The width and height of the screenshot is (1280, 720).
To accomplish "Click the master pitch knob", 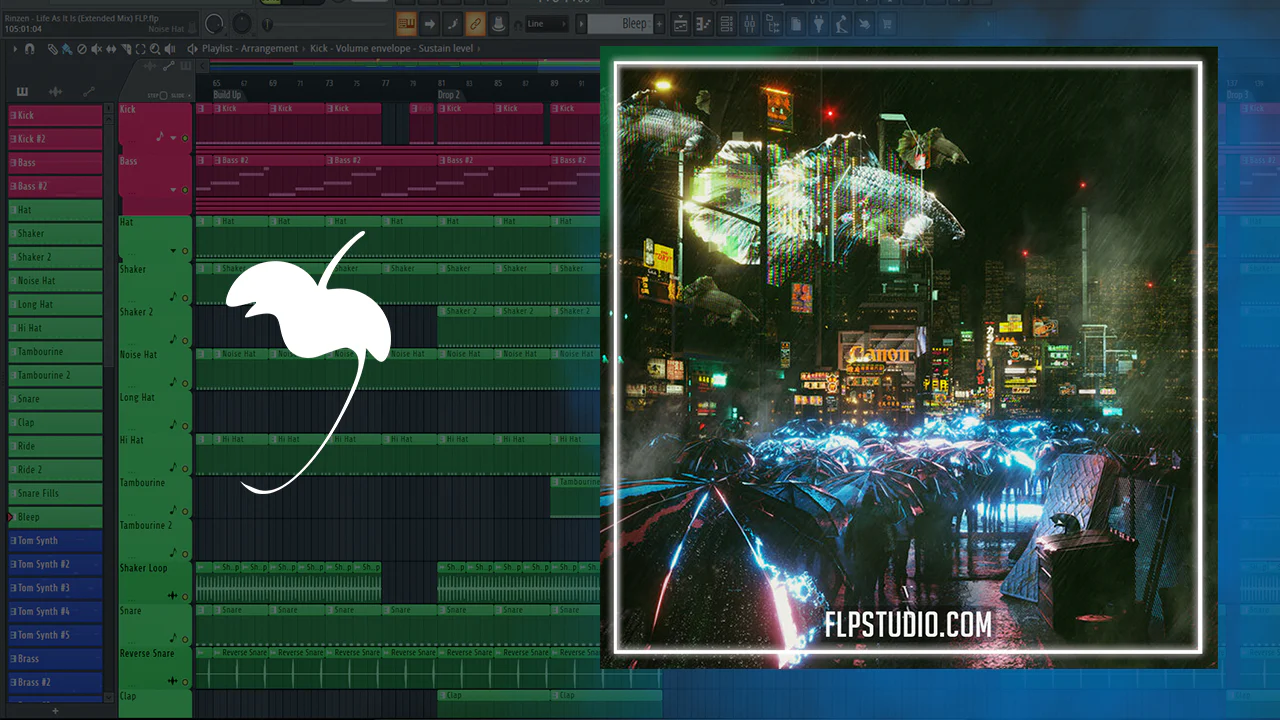I will pyautogui.click(x=242, y=23).
